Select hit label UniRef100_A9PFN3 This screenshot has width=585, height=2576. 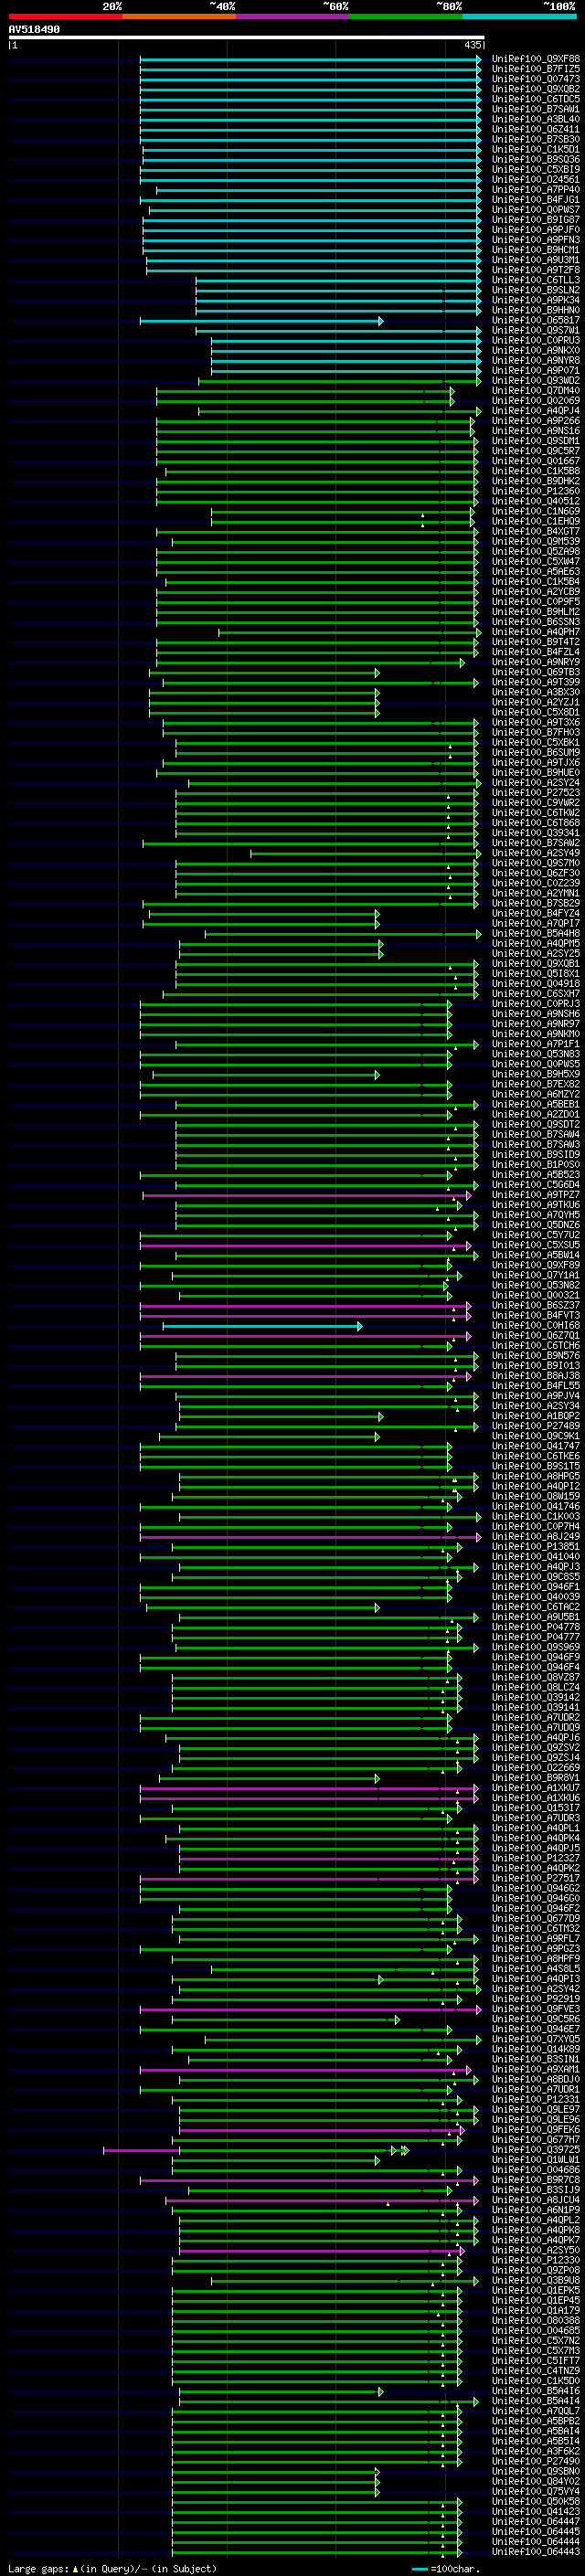pyautogui.click(x=536, y=240)
